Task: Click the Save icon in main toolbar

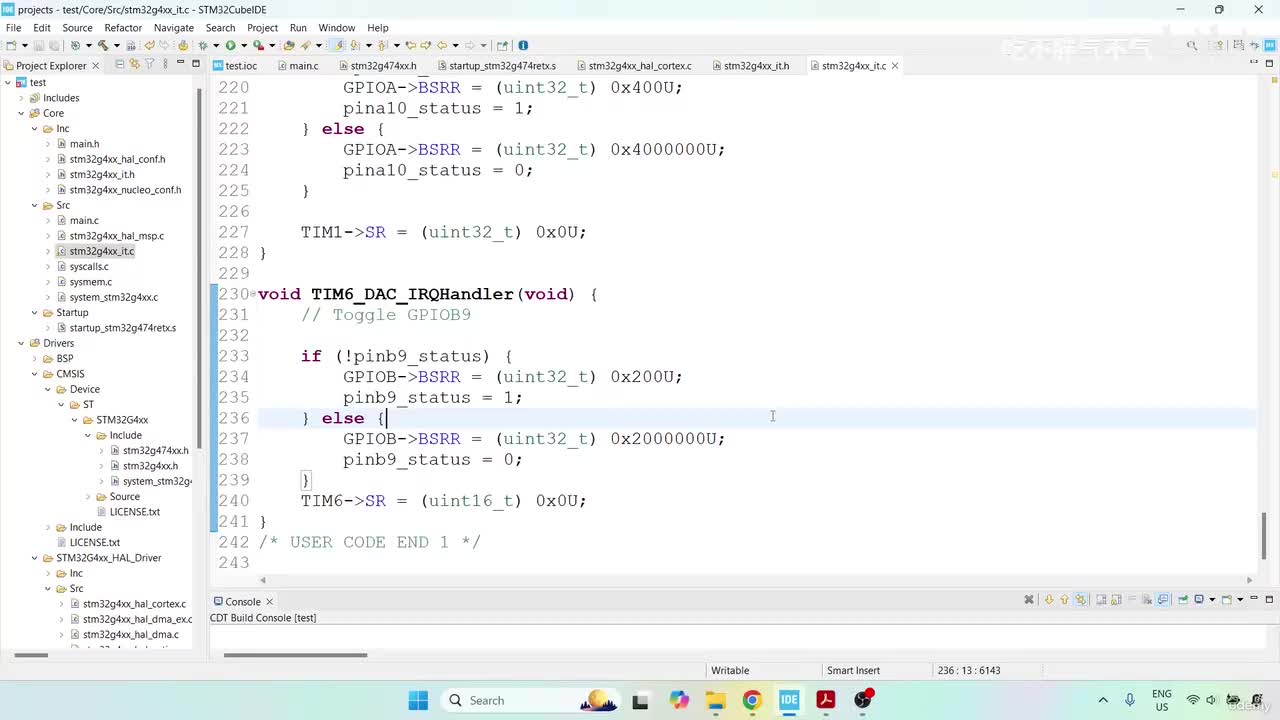Action: pos(40,45)
